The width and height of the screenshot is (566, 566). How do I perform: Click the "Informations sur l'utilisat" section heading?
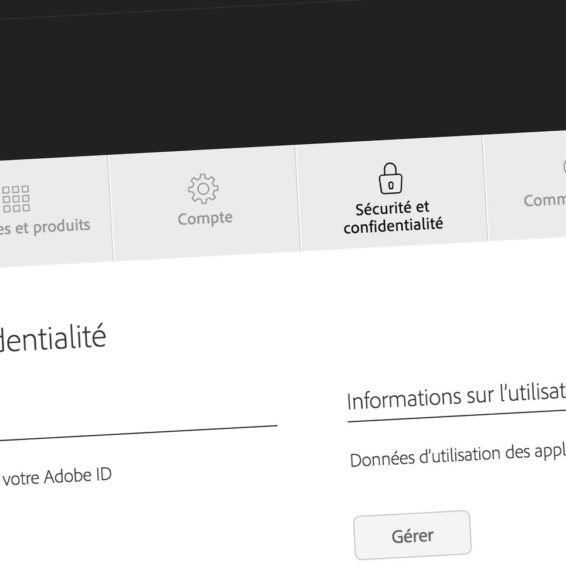pyautogui.click(x=456, y=396)
